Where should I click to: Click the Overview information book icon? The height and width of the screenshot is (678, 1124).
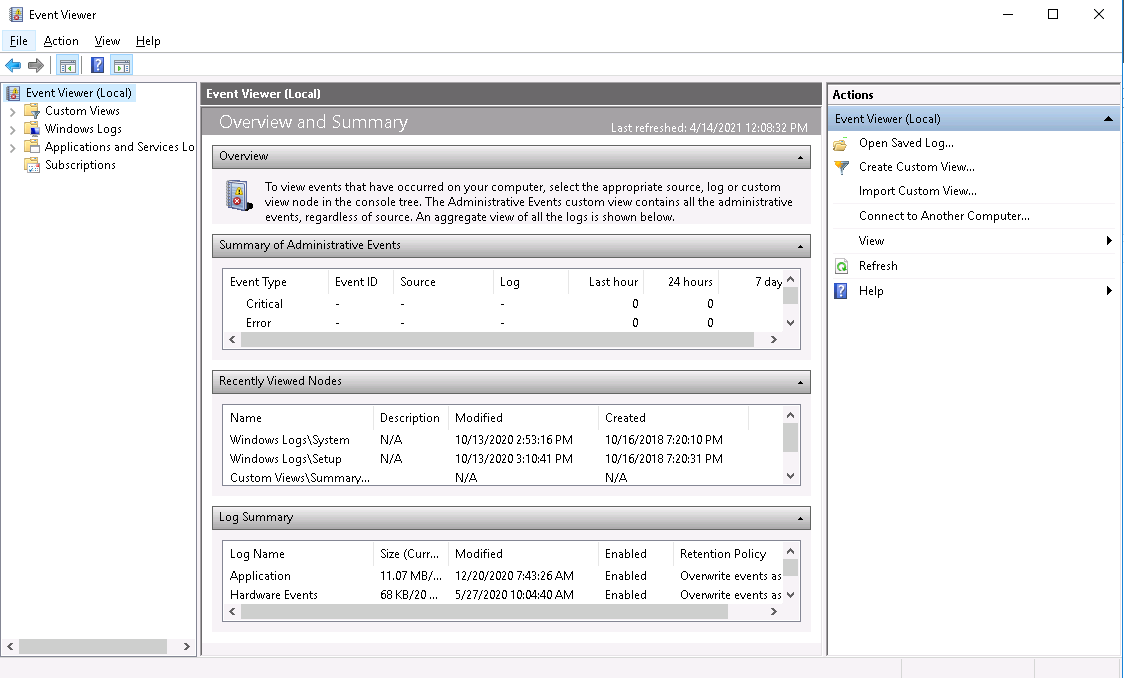click(x=239, y=195)
